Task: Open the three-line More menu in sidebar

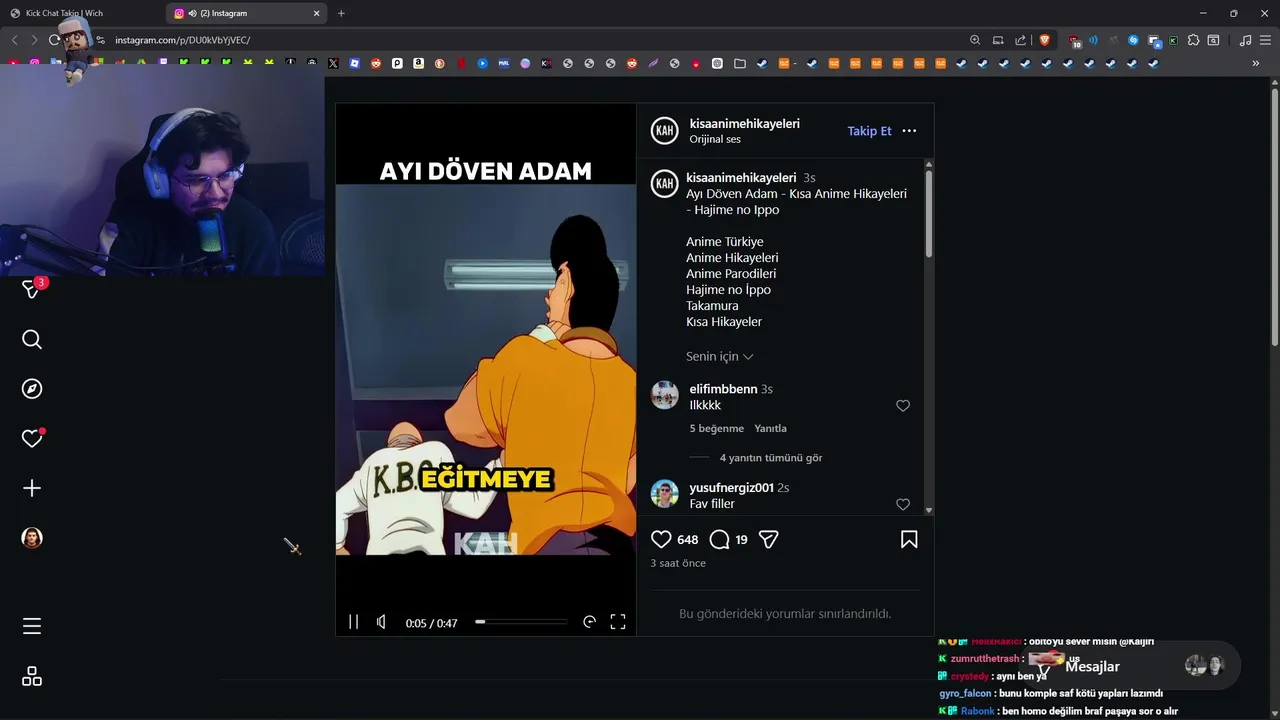Action: [x=32, y=626]
